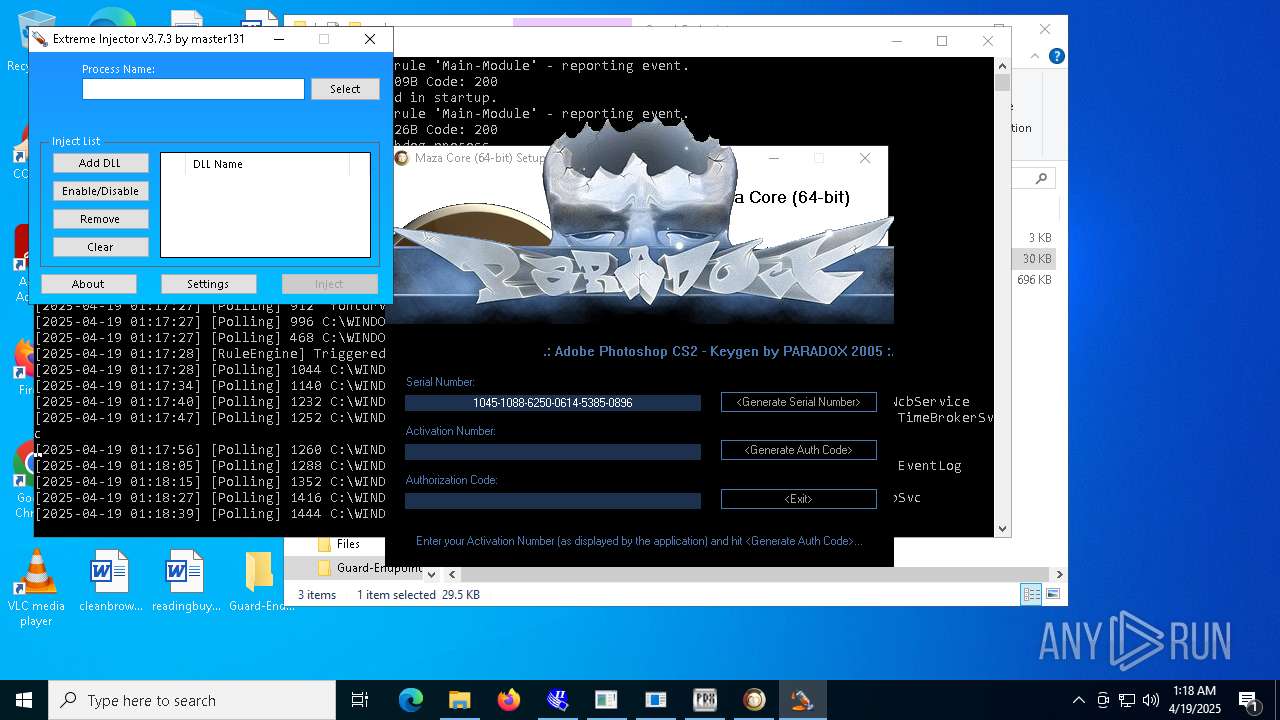Click the network icon in system tray
The height and width of the screenshot is (720, 1280).
(x=1127, y=700)
